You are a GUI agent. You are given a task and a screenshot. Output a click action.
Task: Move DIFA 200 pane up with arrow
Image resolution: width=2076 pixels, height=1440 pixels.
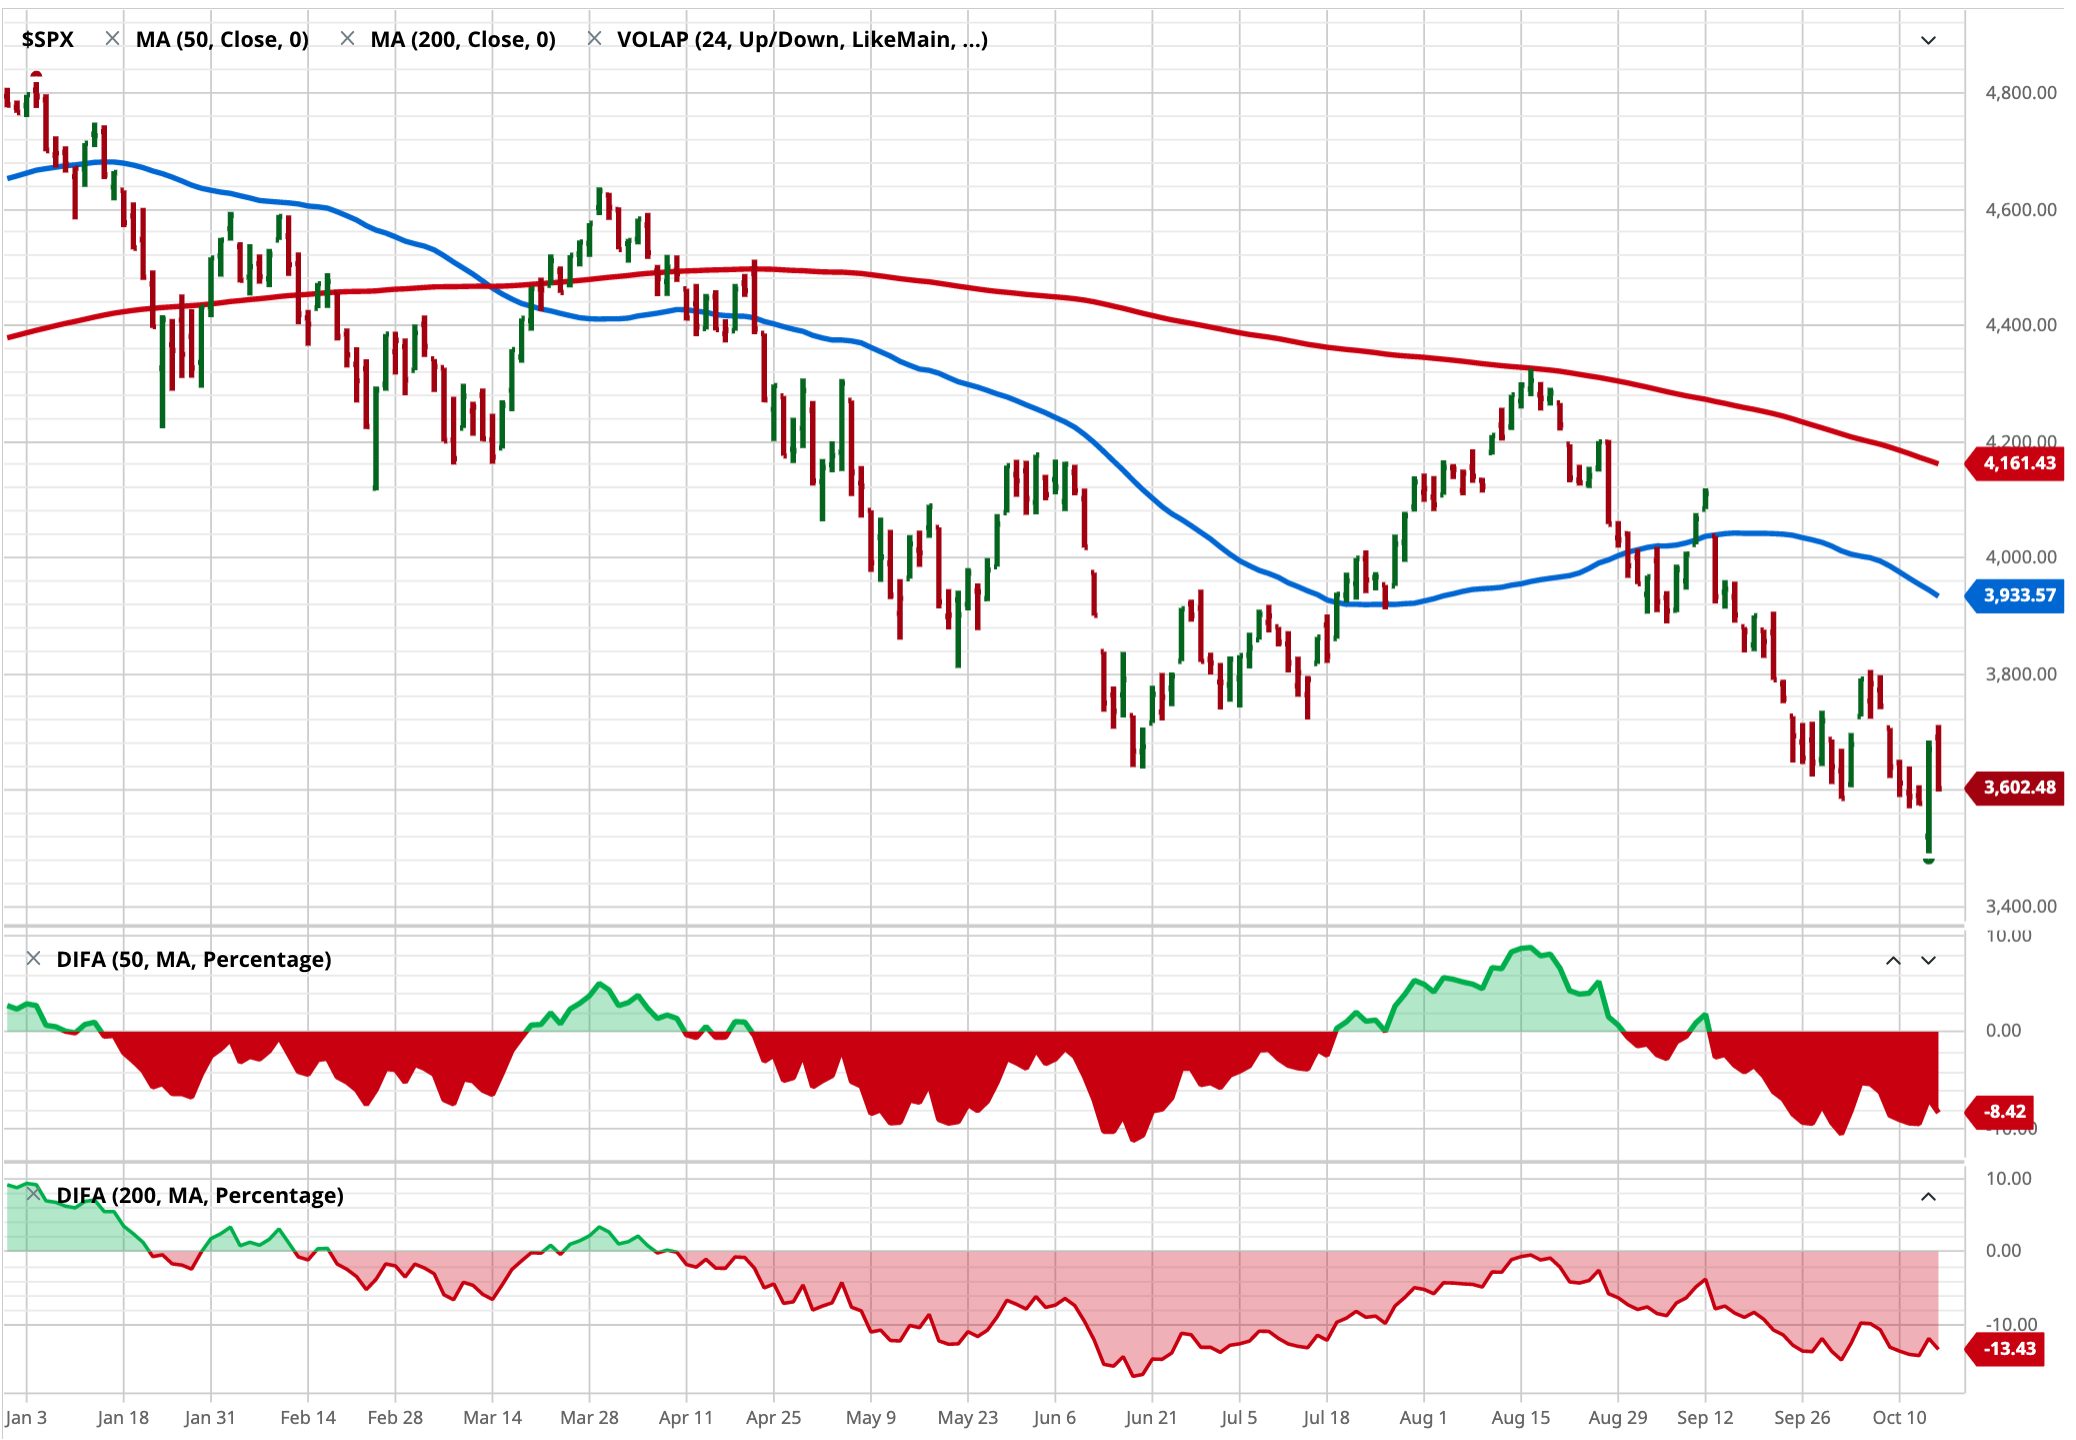pos(1928,1196)
